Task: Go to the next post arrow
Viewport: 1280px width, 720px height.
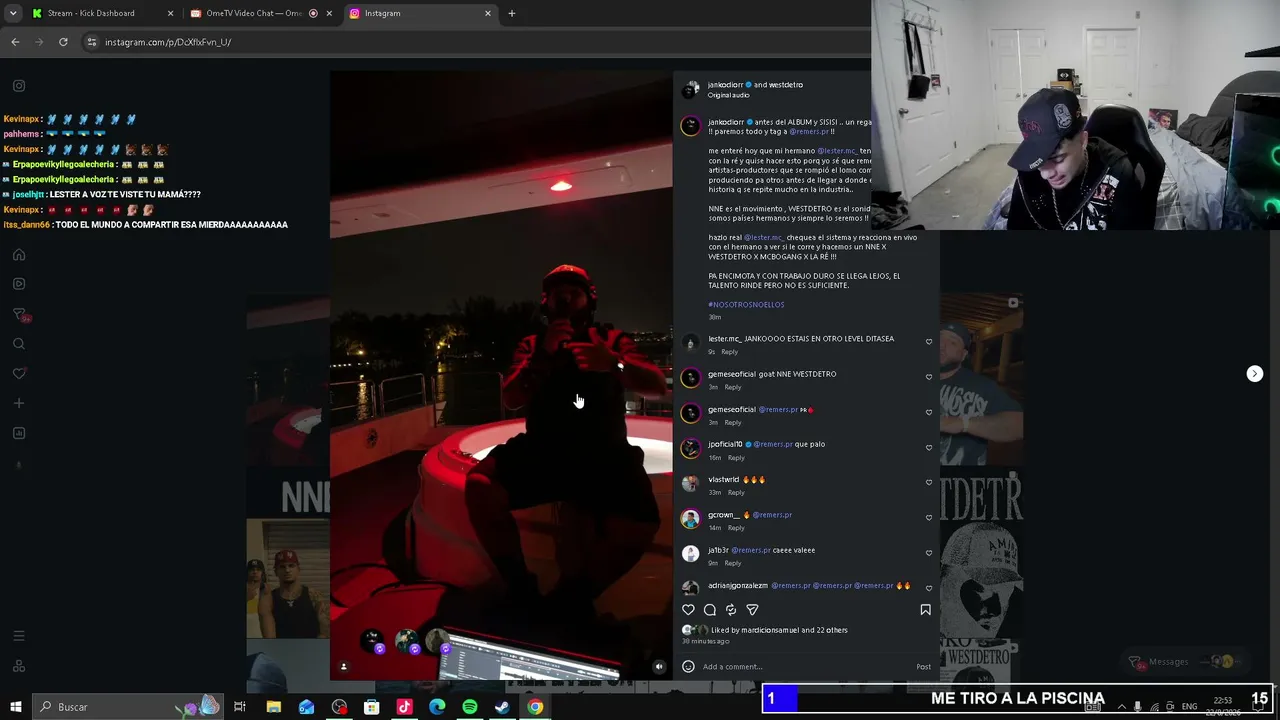Action: coord(1255,373)
